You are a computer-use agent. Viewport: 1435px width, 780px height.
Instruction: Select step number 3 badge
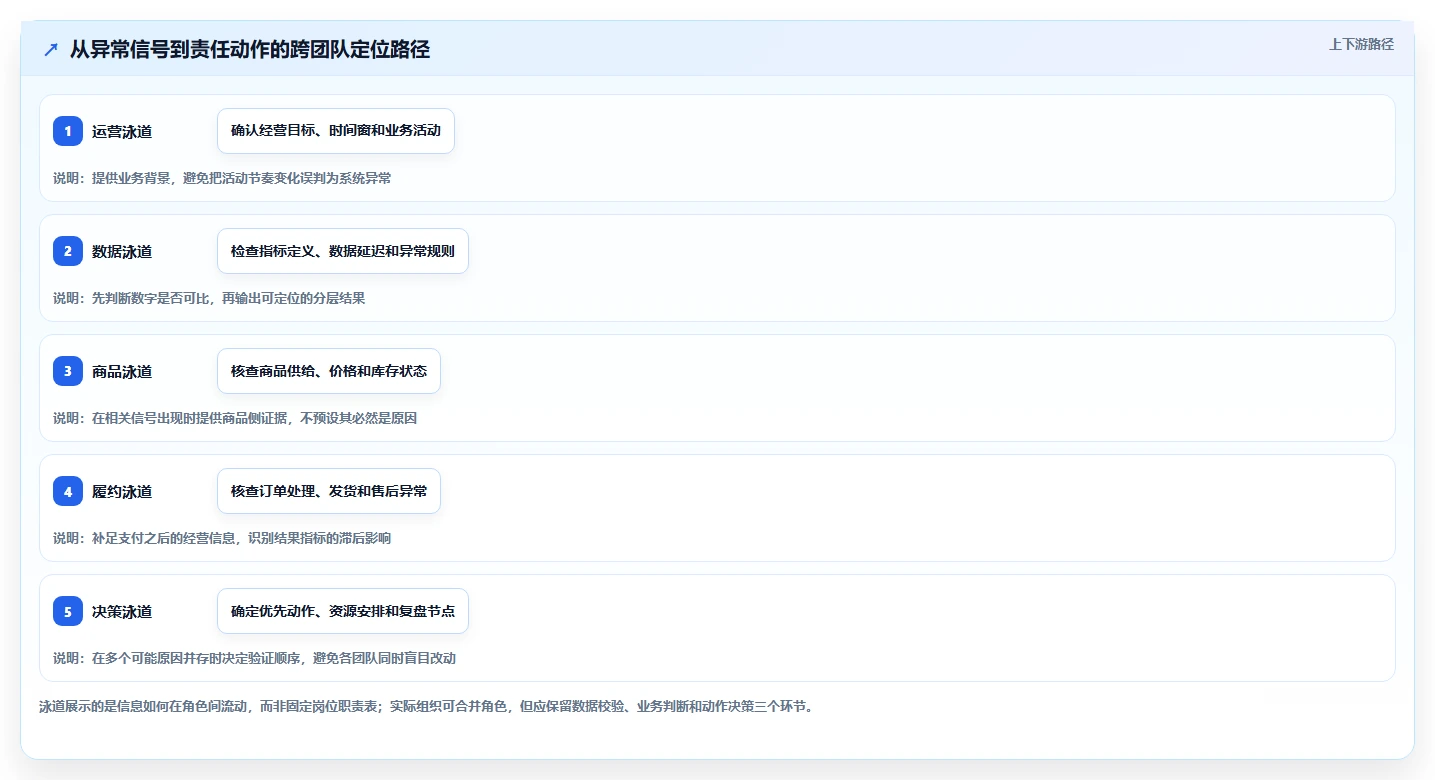pyautogui.click(x=68, y=371)
